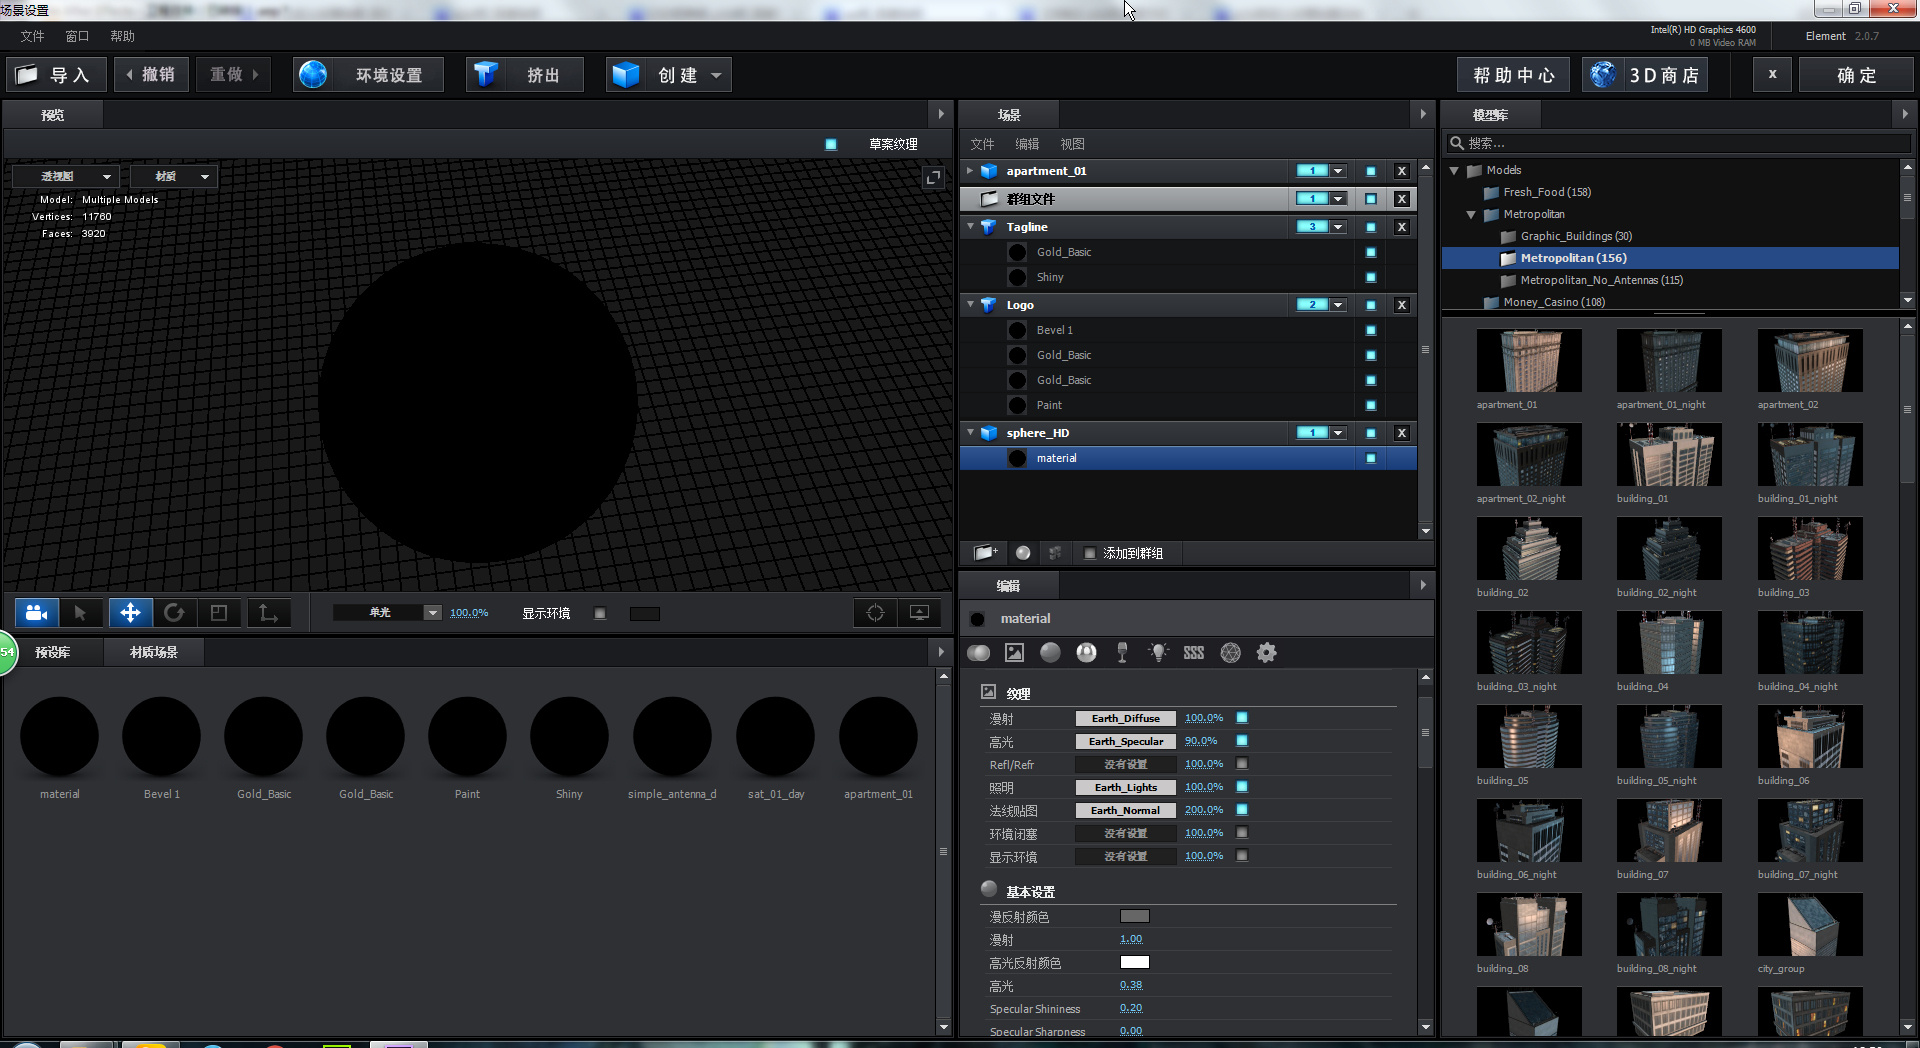This screenshot has height=1048, width=1920.
Task: Select the rotate tool in viewport toolbar
Action: click(174, 613)
